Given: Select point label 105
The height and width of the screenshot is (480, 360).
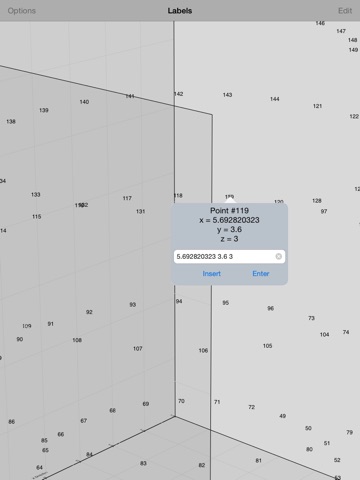Looking at the screenshot, I should tap(267, 346).
